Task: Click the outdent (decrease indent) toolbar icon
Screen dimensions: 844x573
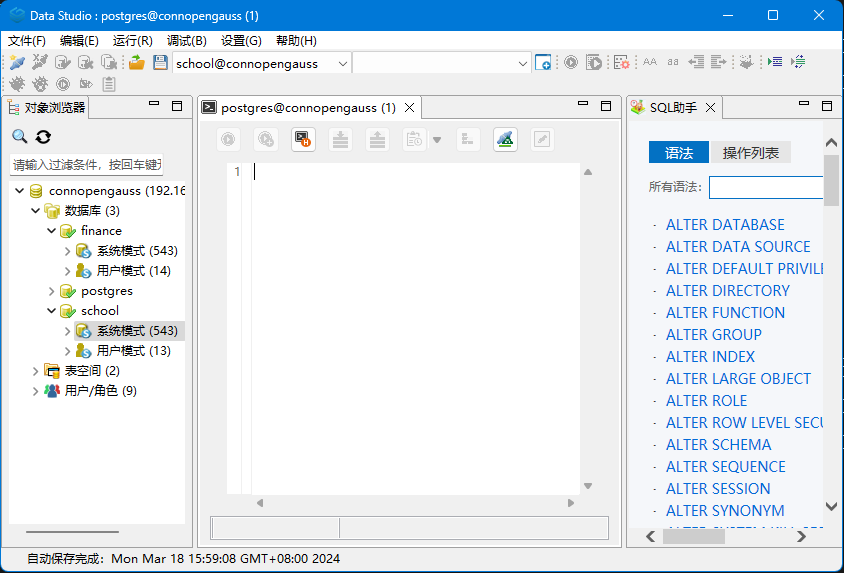Action: tap(696, 62)
